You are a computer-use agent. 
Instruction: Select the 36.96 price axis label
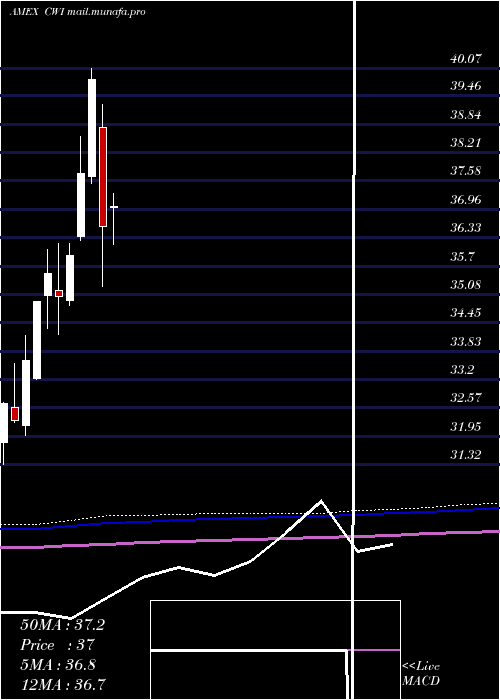466,200
